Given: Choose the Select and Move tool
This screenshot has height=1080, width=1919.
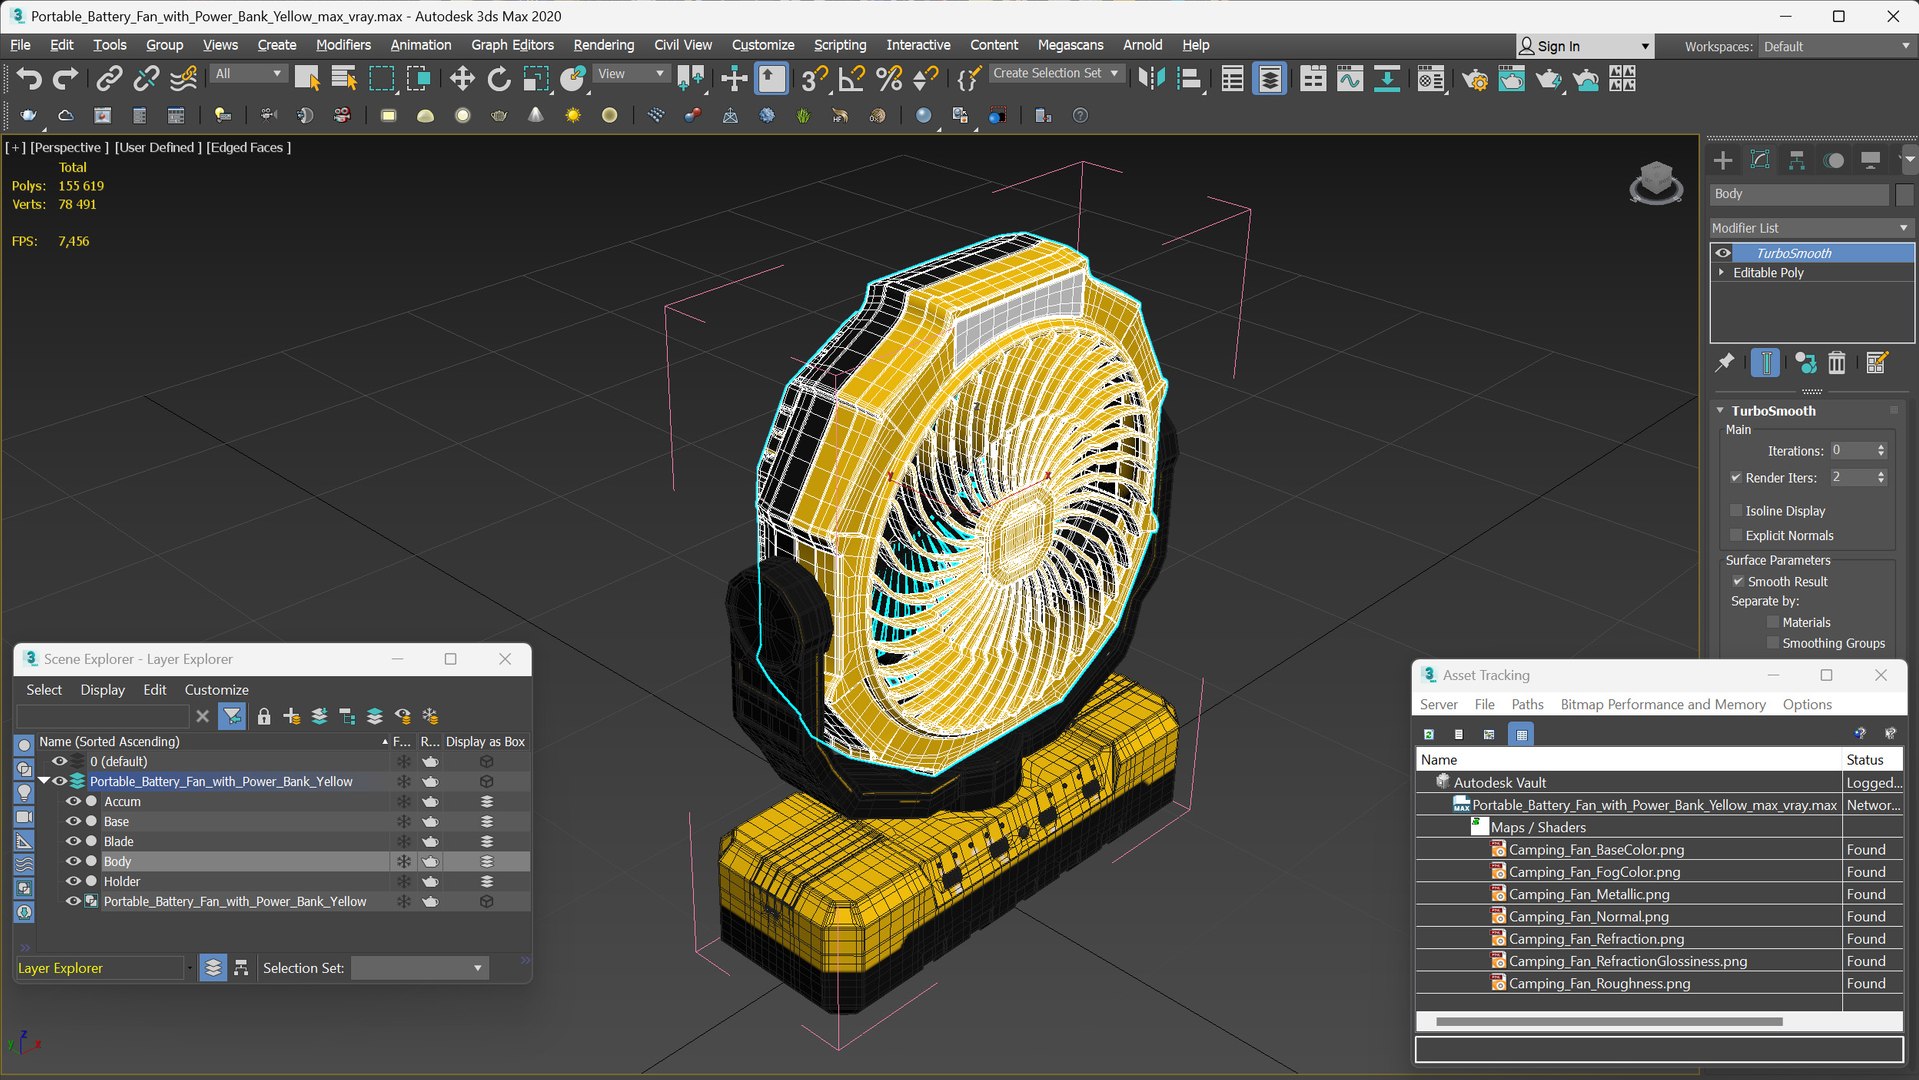Looking at the screenshot, I should (462, 79).
